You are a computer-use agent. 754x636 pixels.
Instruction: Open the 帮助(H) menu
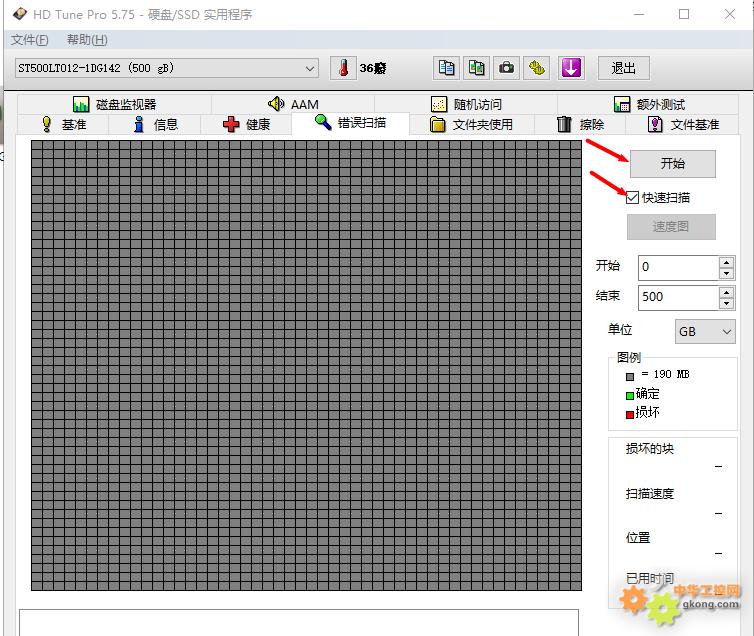87,40
